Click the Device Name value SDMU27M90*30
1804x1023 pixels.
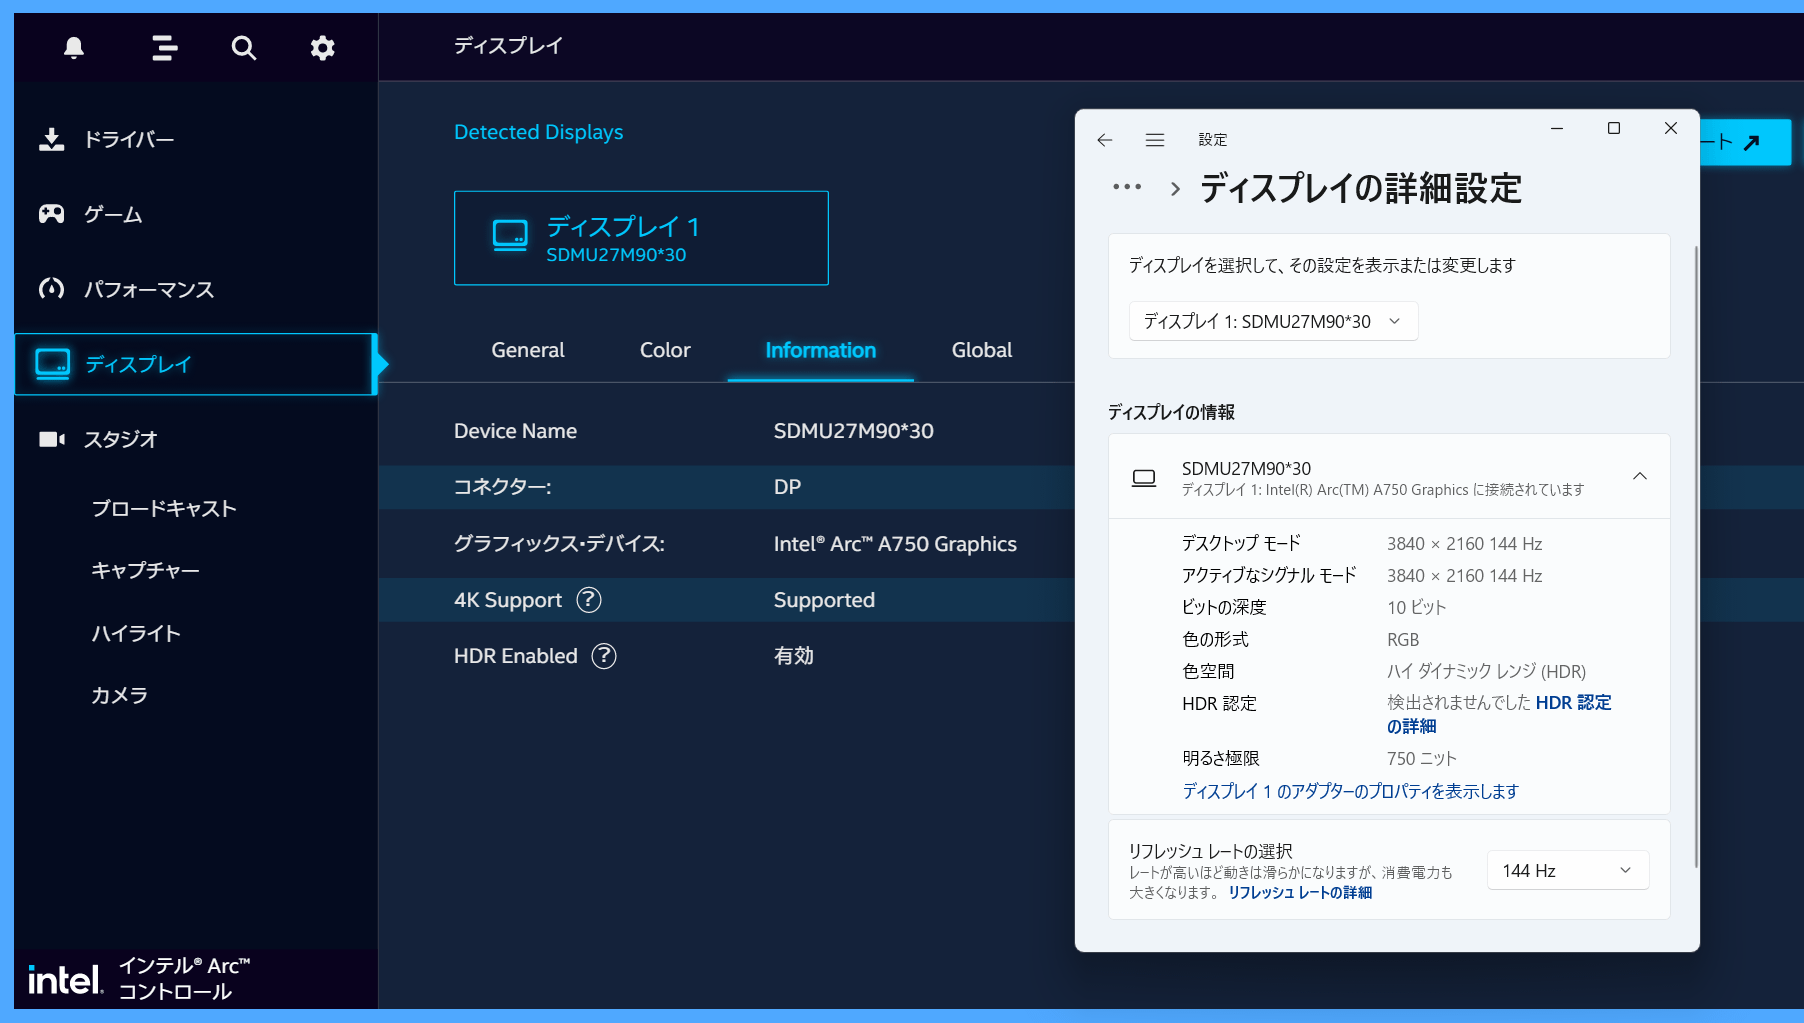854,431
